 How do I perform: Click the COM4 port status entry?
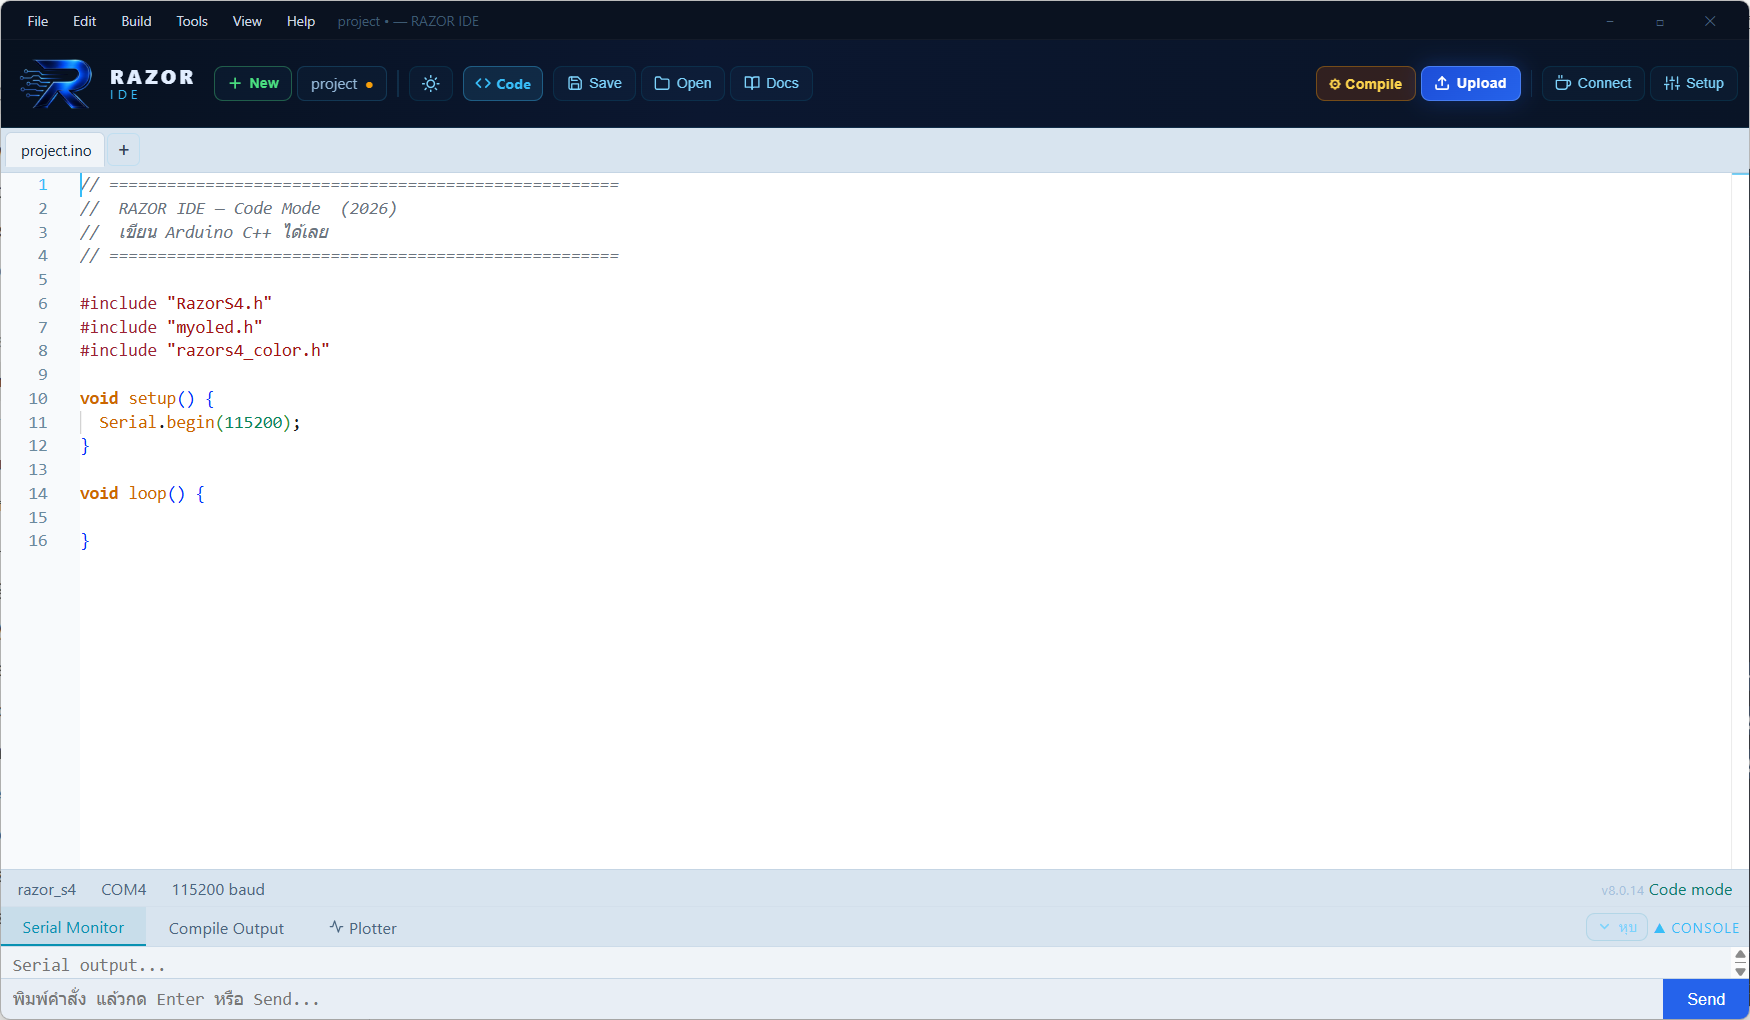[124, 890]
